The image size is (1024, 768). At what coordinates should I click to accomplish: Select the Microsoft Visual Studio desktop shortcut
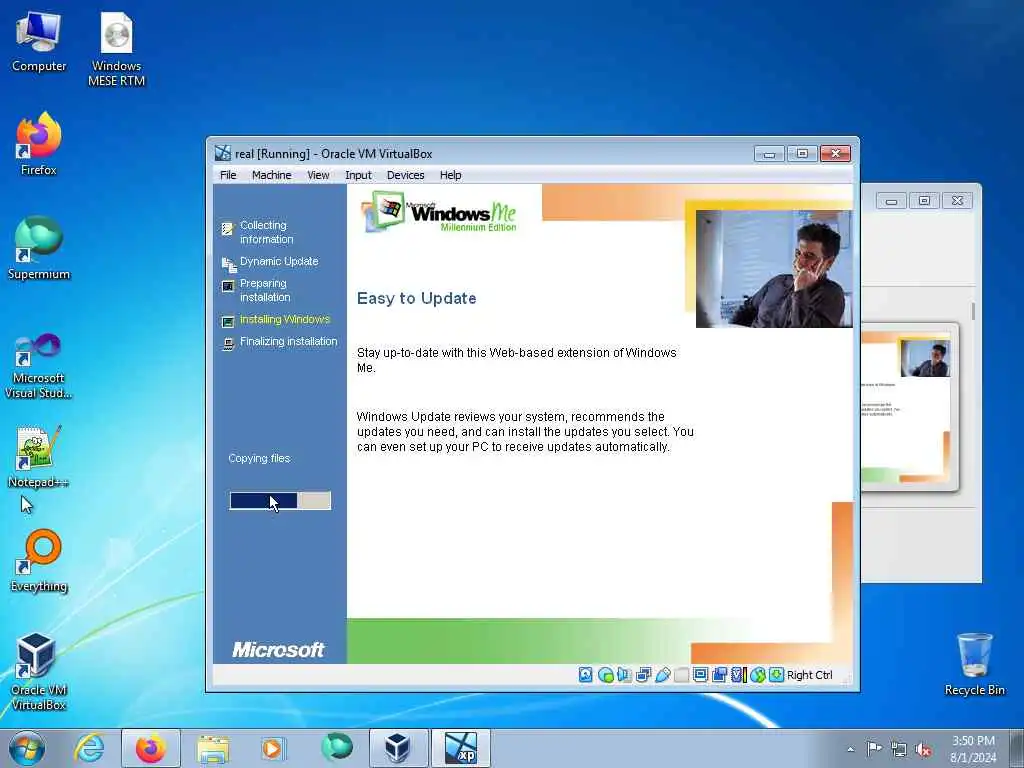click(x=39, y=366)
